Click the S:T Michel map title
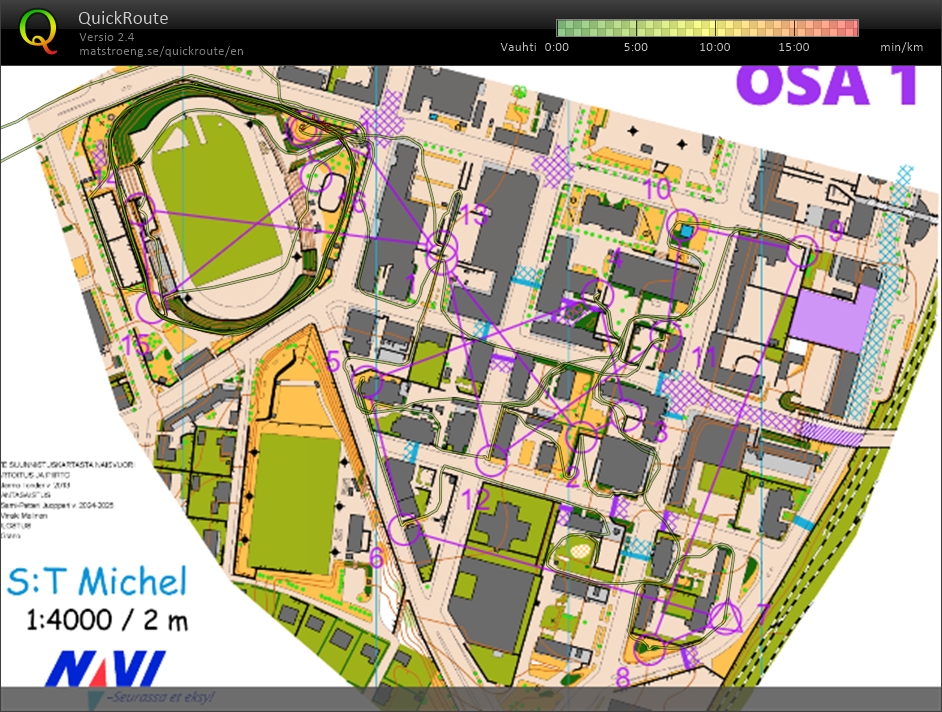Image resolution: width=942 pixels, height=712 pixels. click(96, 580)
